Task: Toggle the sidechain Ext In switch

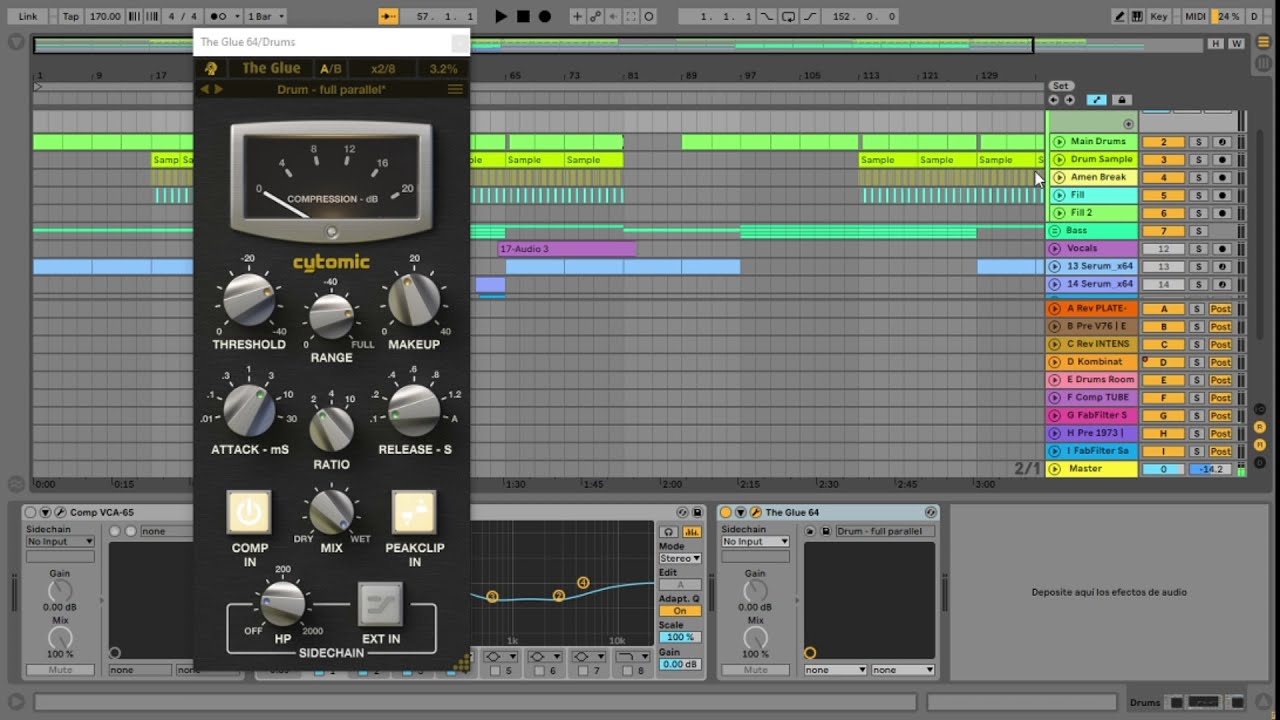Action: [381, 605]
